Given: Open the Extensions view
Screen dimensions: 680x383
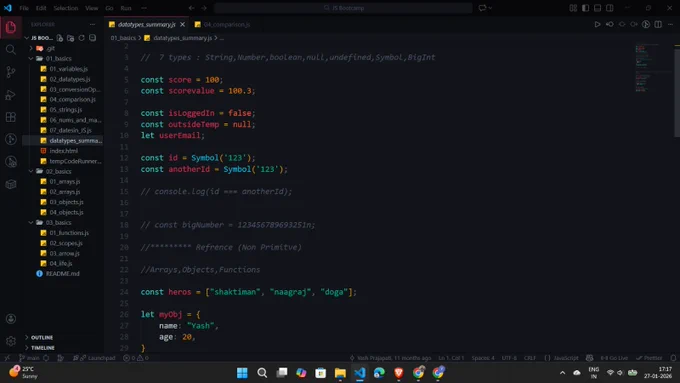Looking at the screenshot, I should click(x=11, y=117).
